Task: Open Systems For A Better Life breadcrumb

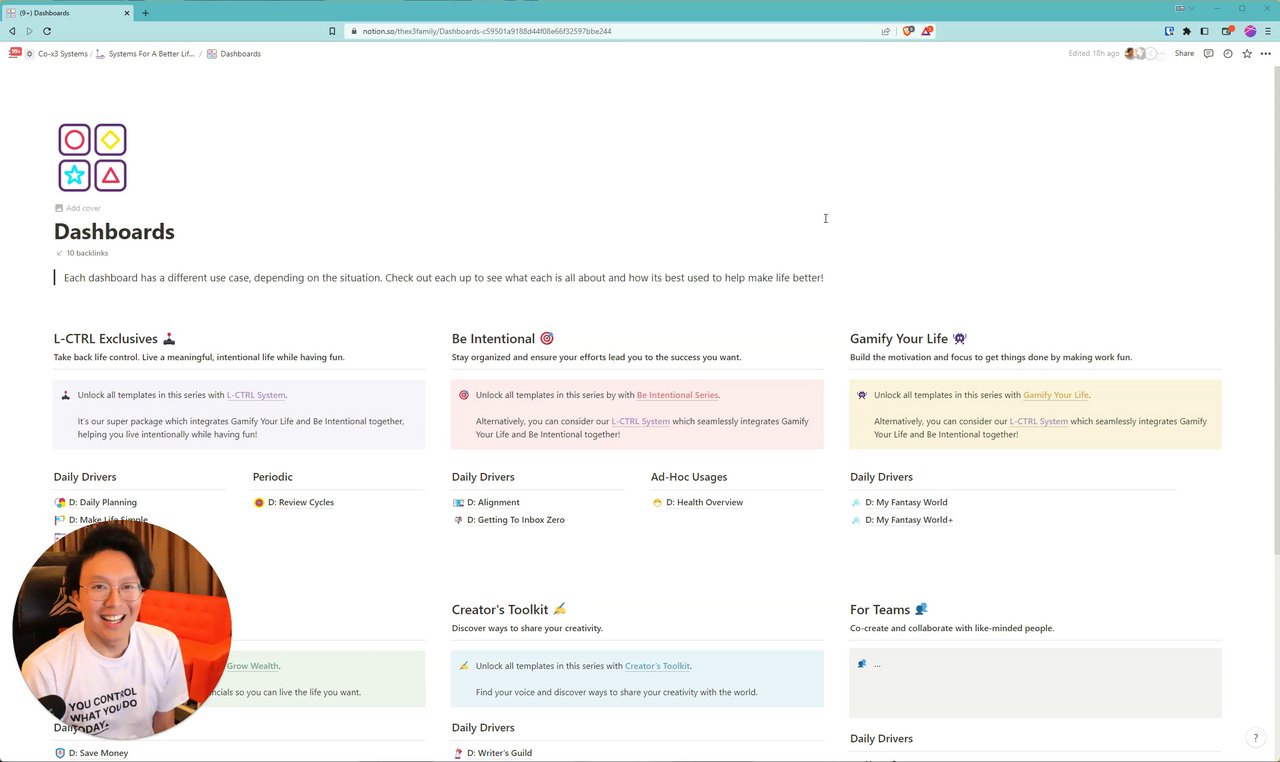Action: (x=145, y=54)
